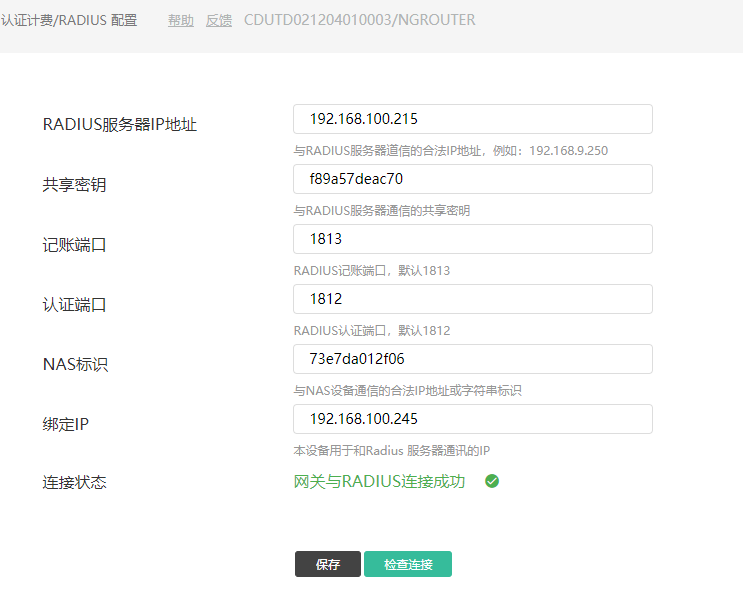The image size is (743, 598).
Task: Click the 共享密钥 shared key input
Action: click(x=472, y=179)
